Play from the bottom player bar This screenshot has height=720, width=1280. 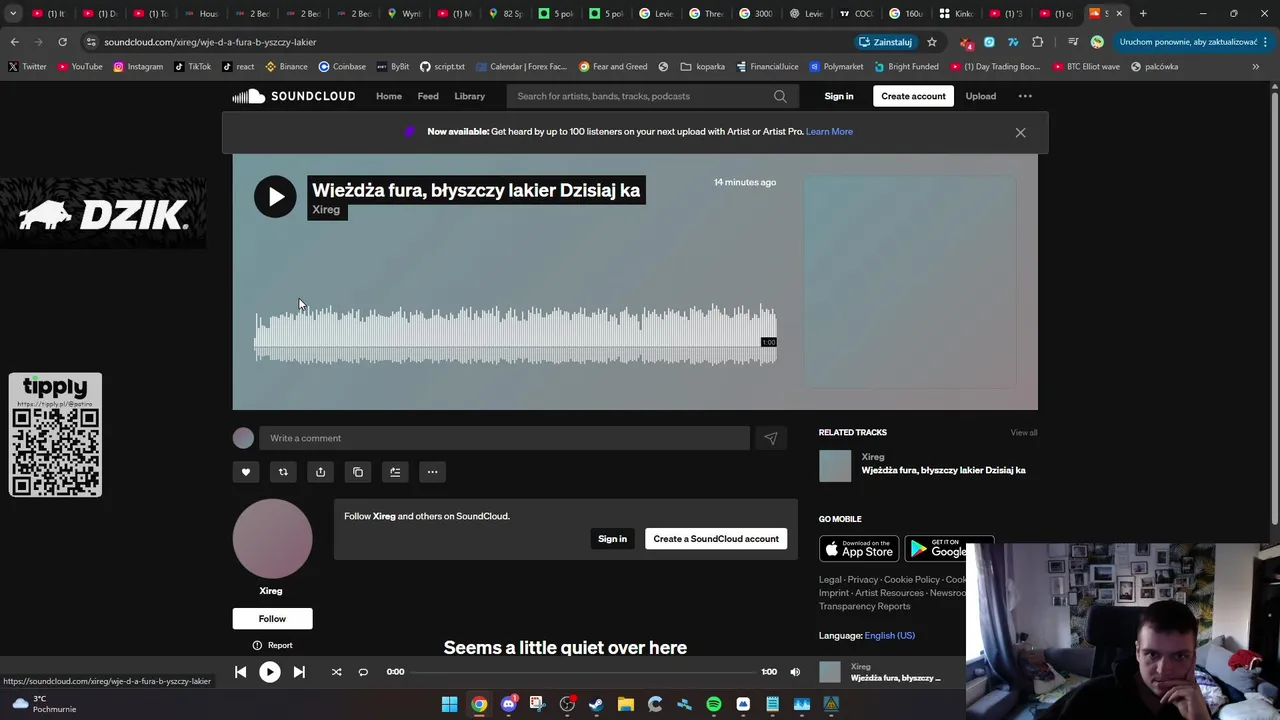270,672
